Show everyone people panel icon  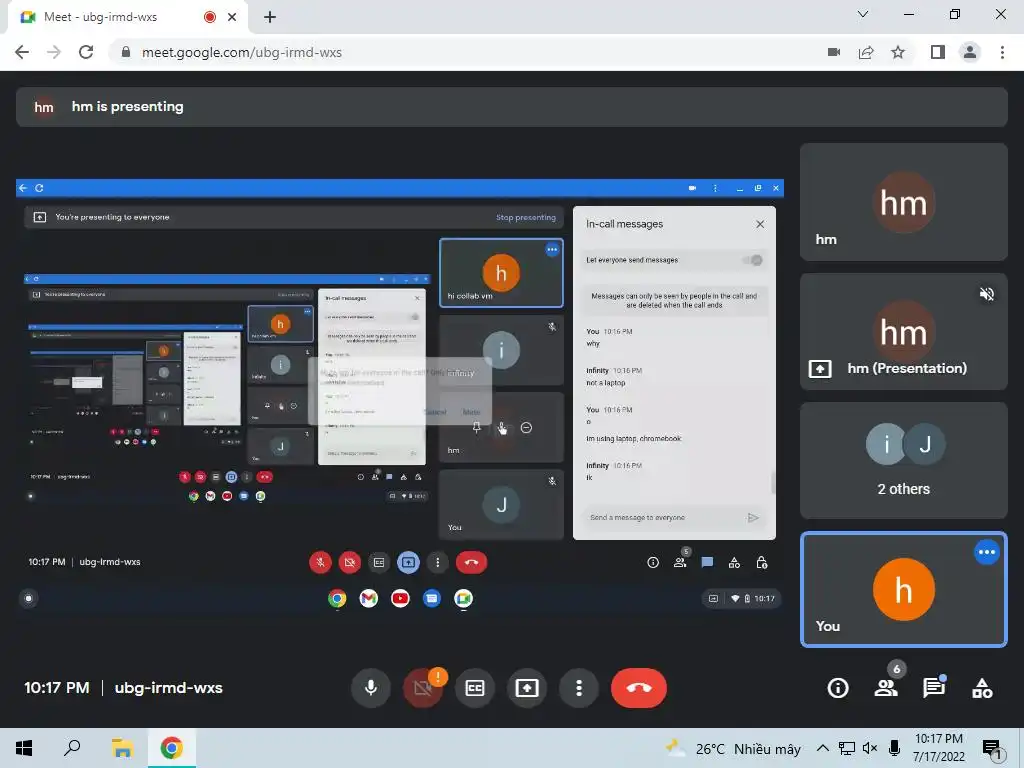point(886,687)
